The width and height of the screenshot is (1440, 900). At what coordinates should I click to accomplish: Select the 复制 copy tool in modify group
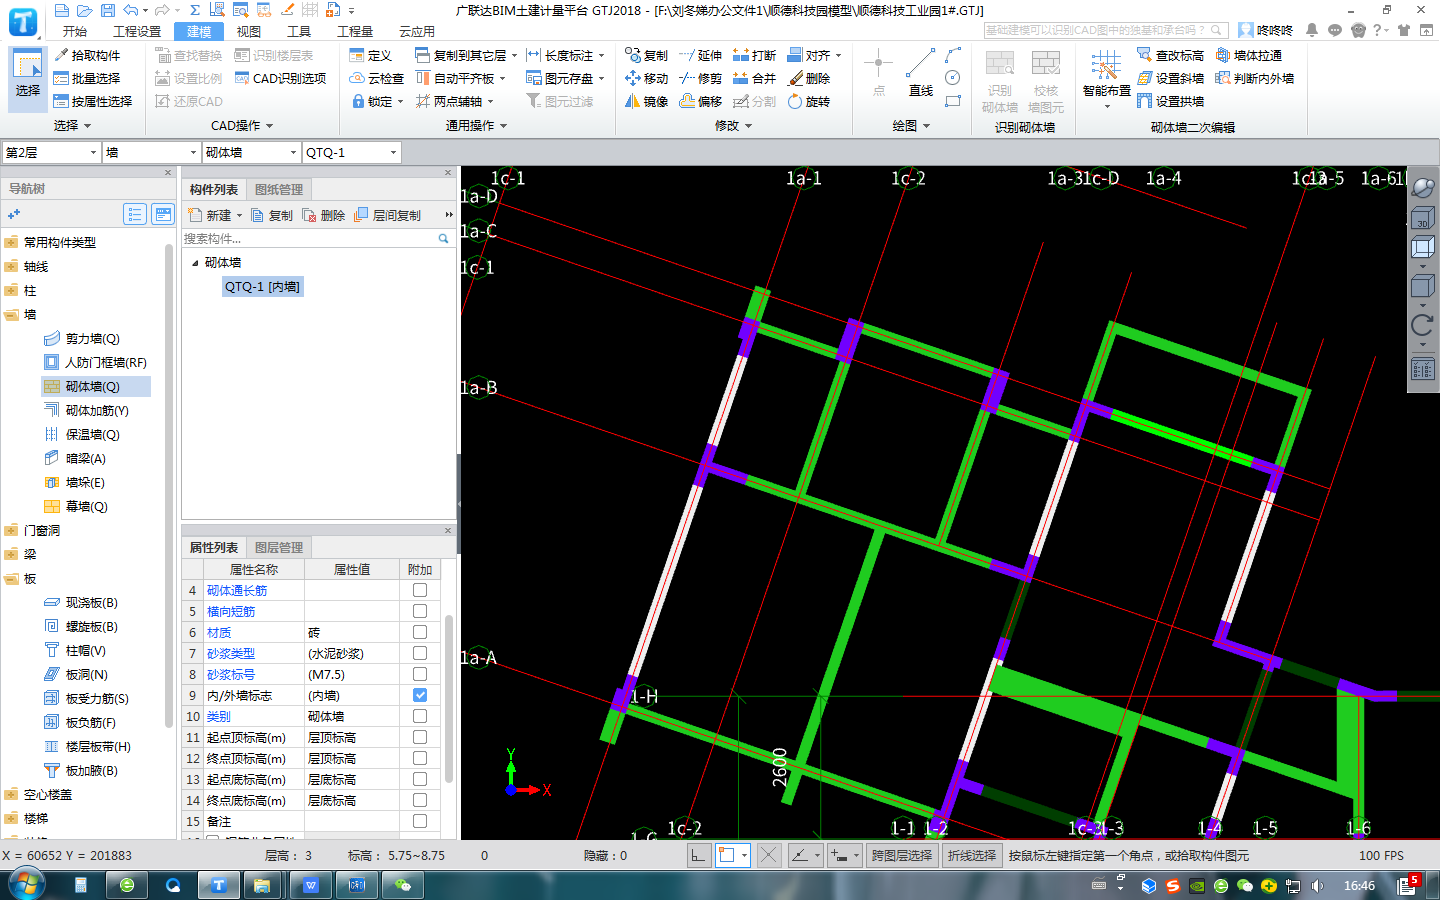(646, 55)
